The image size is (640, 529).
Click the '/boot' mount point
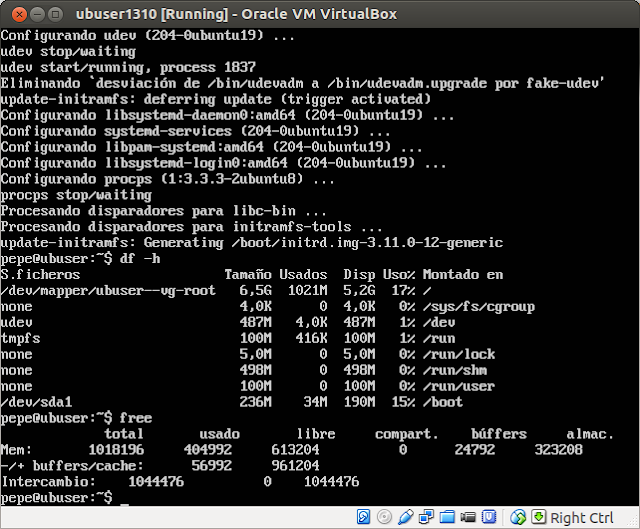coord(443,402)
